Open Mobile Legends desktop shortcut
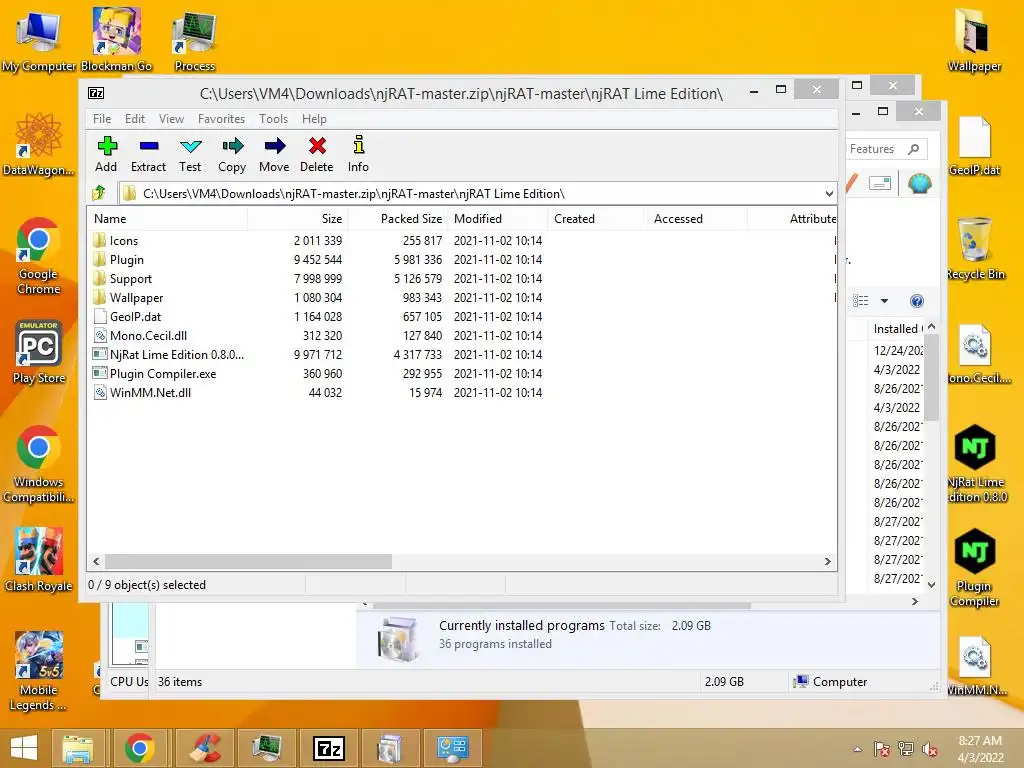The image size is (1024, 768). pos(39,671)
